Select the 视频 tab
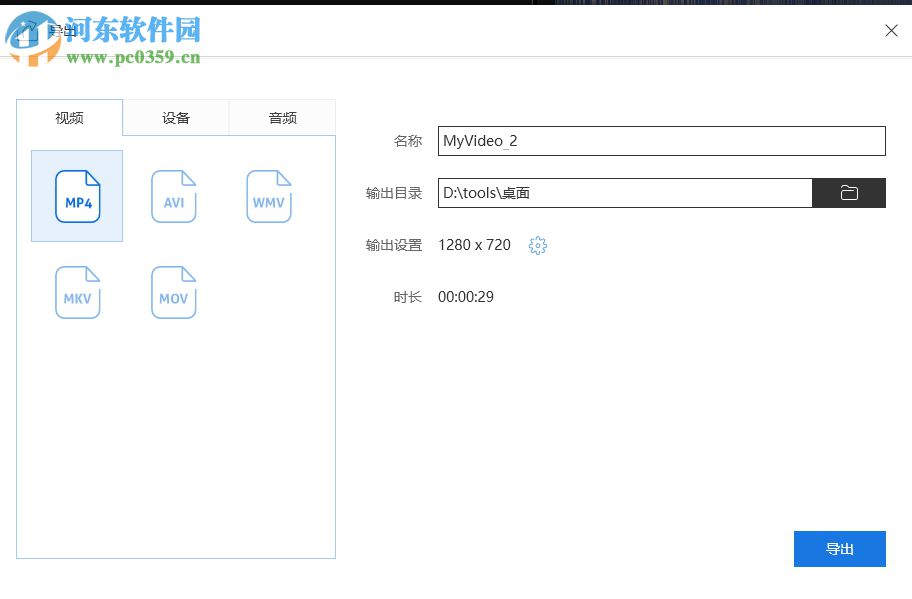The height and width of the screenshot is (599, 912). click(68, 117)
